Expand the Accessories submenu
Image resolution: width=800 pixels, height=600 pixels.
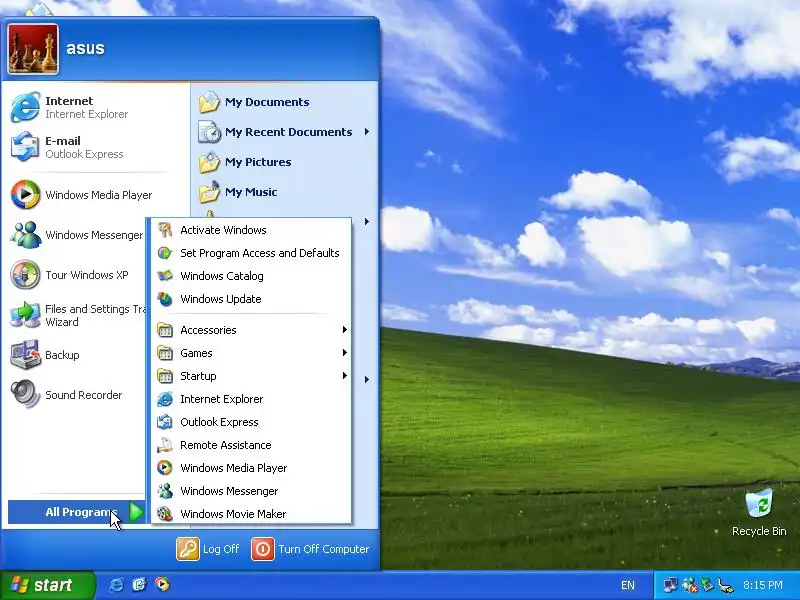pos(251,330)
